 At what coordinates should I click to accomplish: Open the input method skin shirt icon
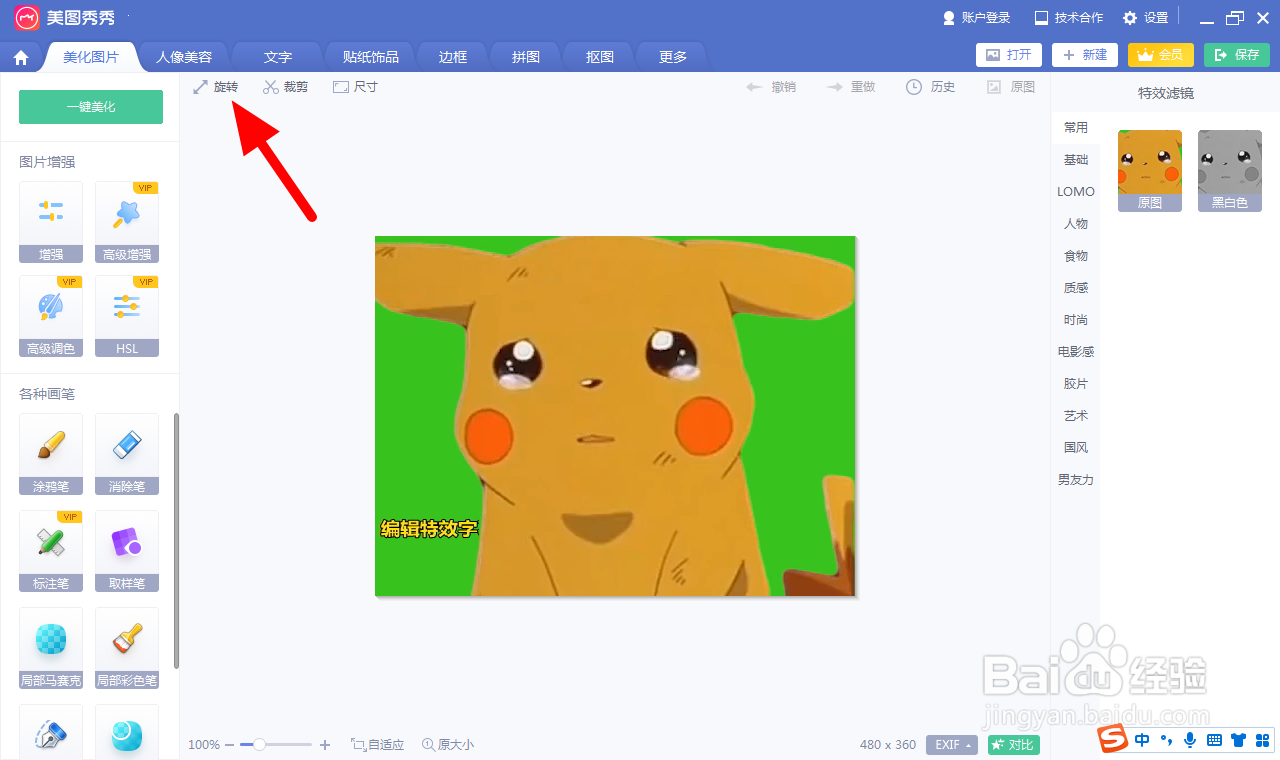click(1239, 740)
